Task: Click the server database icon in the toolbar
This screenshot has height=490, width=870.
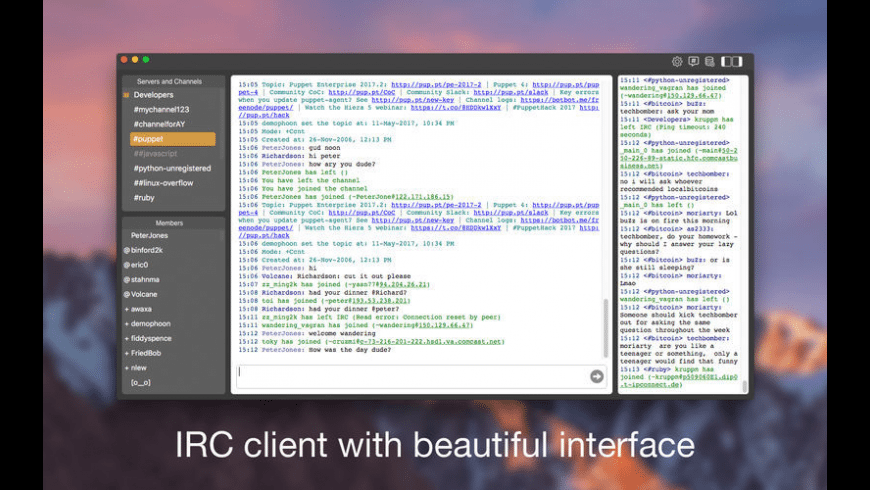Action: click(x=709, y=61)
